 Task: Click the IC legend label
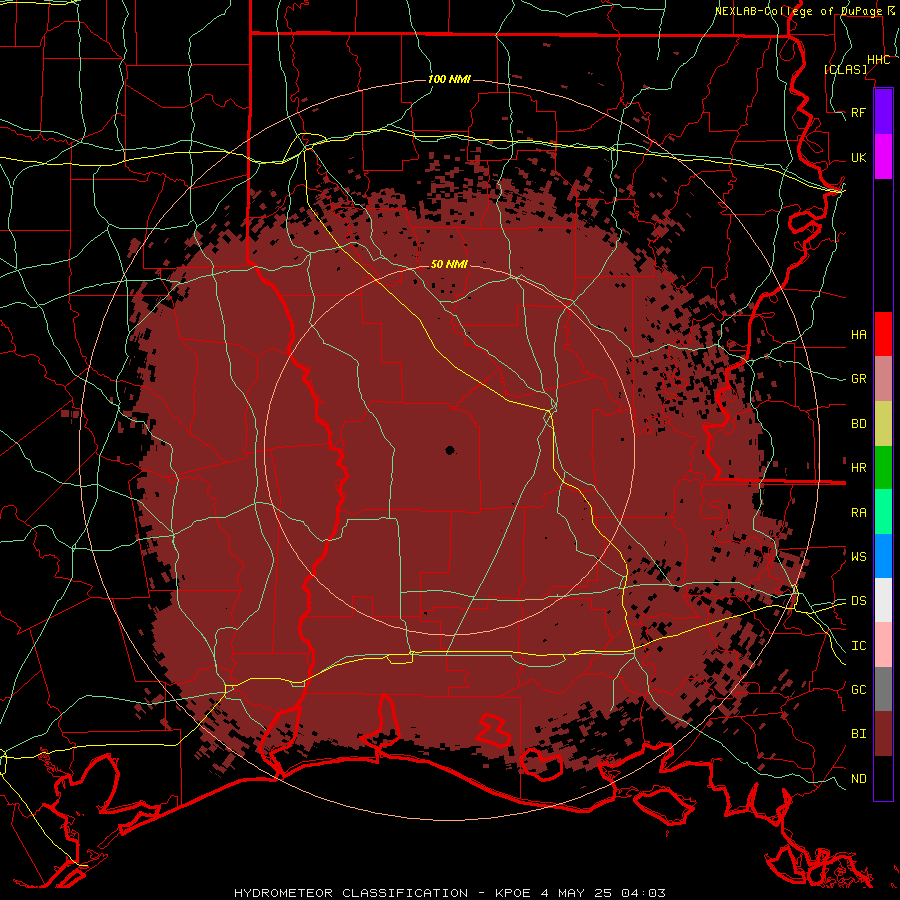point(858,645)
